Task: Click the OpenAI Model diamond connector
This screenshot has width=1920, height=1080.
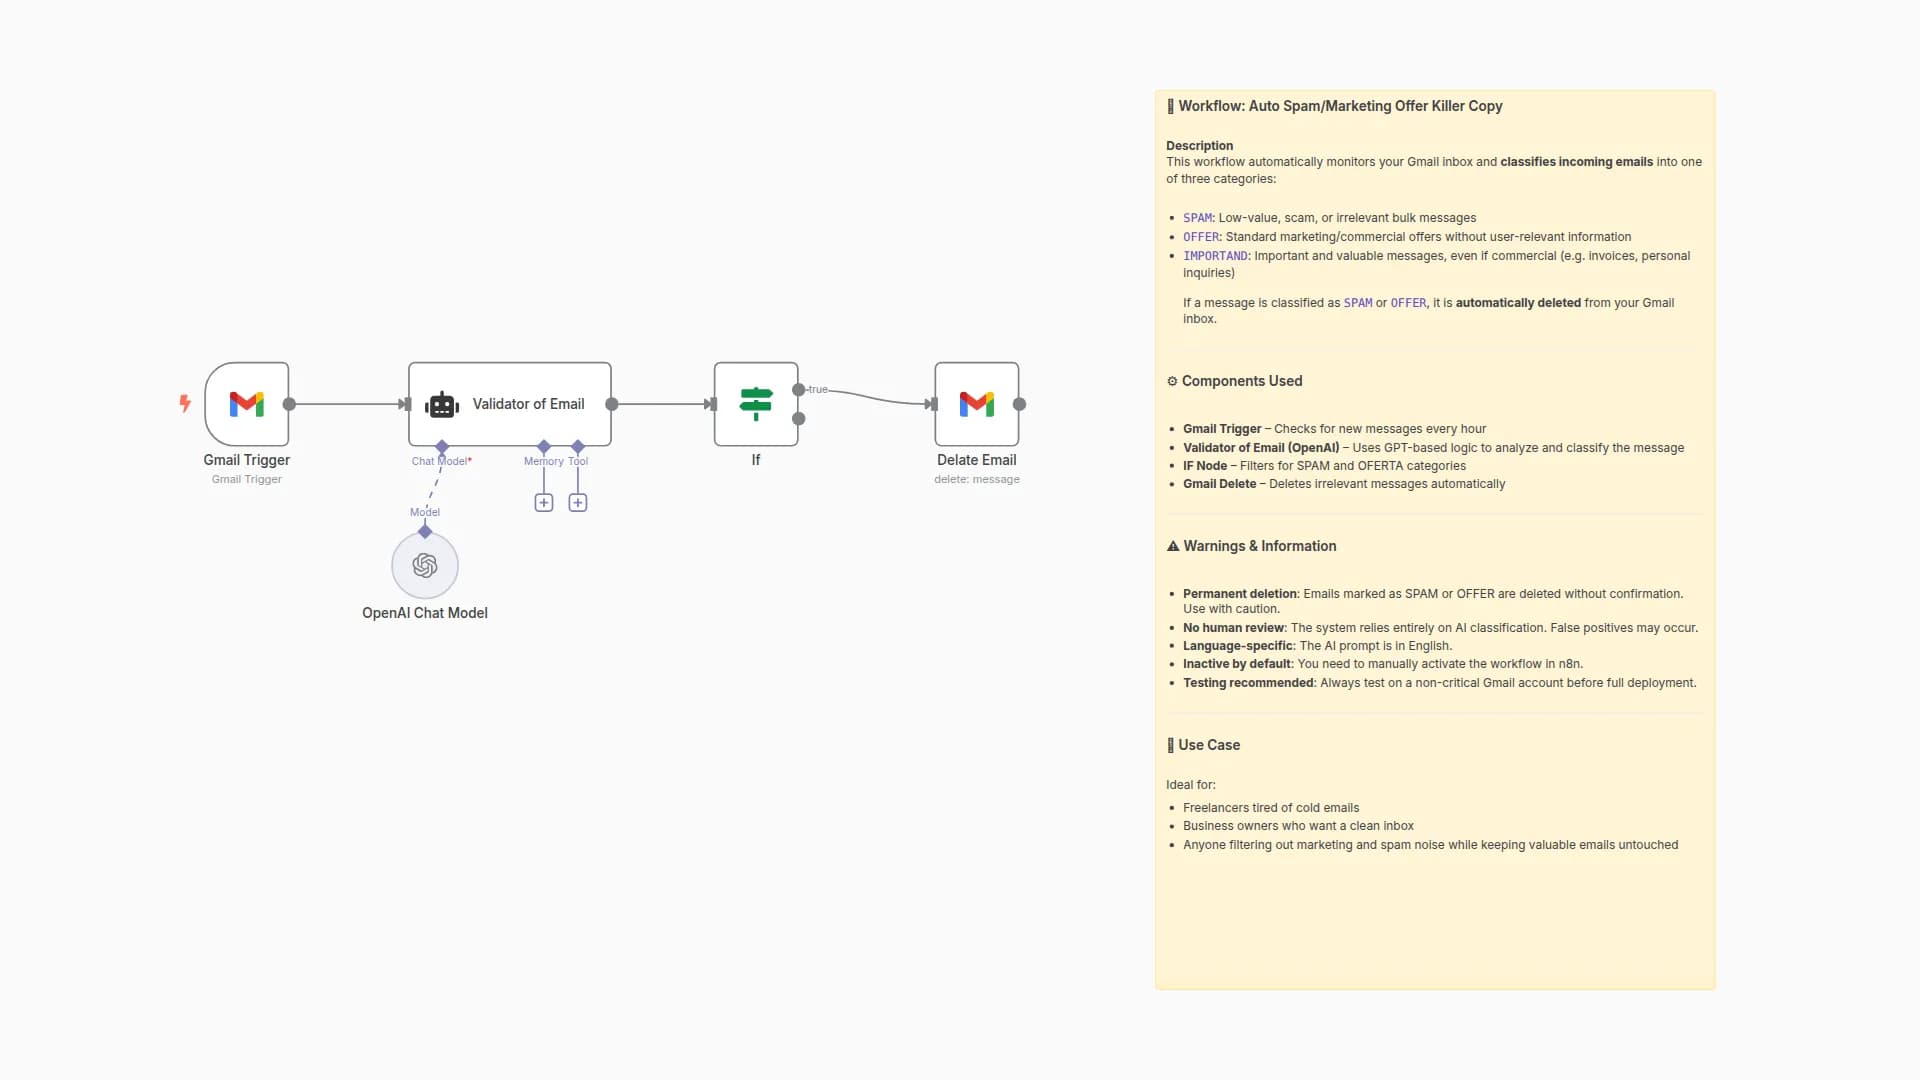Action: pos(425,532)
